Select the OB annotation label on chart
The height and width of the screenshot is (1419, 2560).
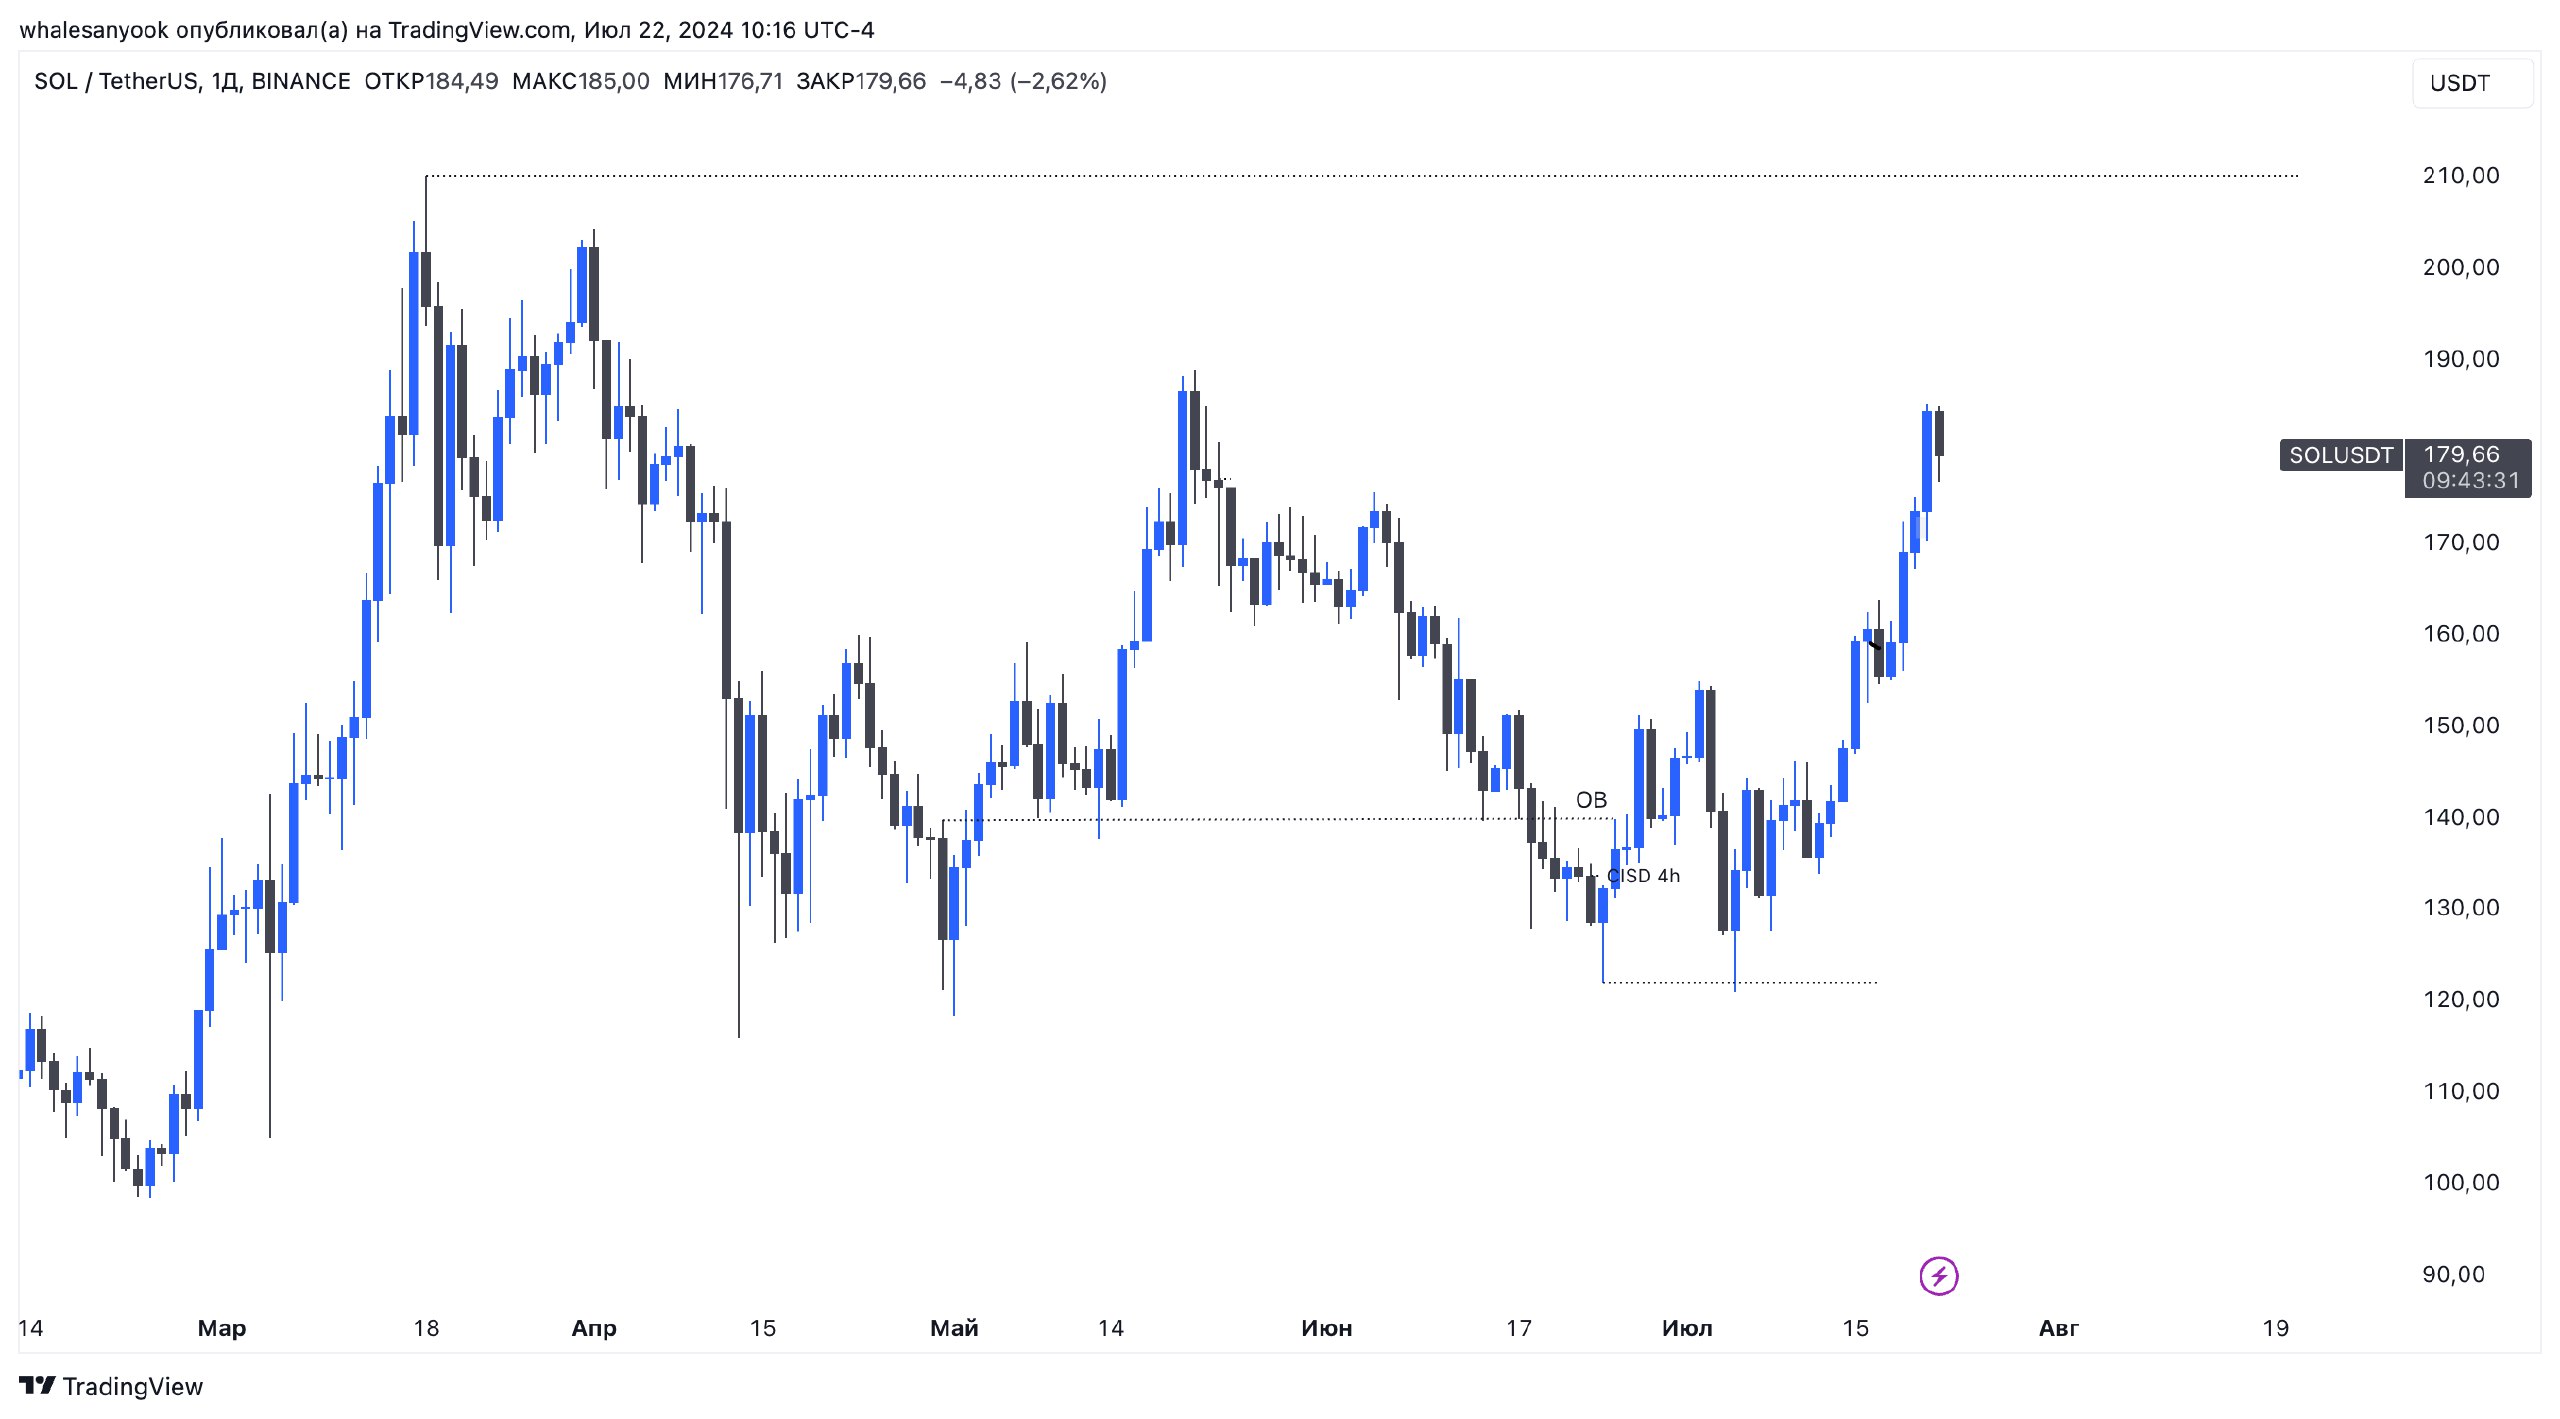(x=1591, y=800)
